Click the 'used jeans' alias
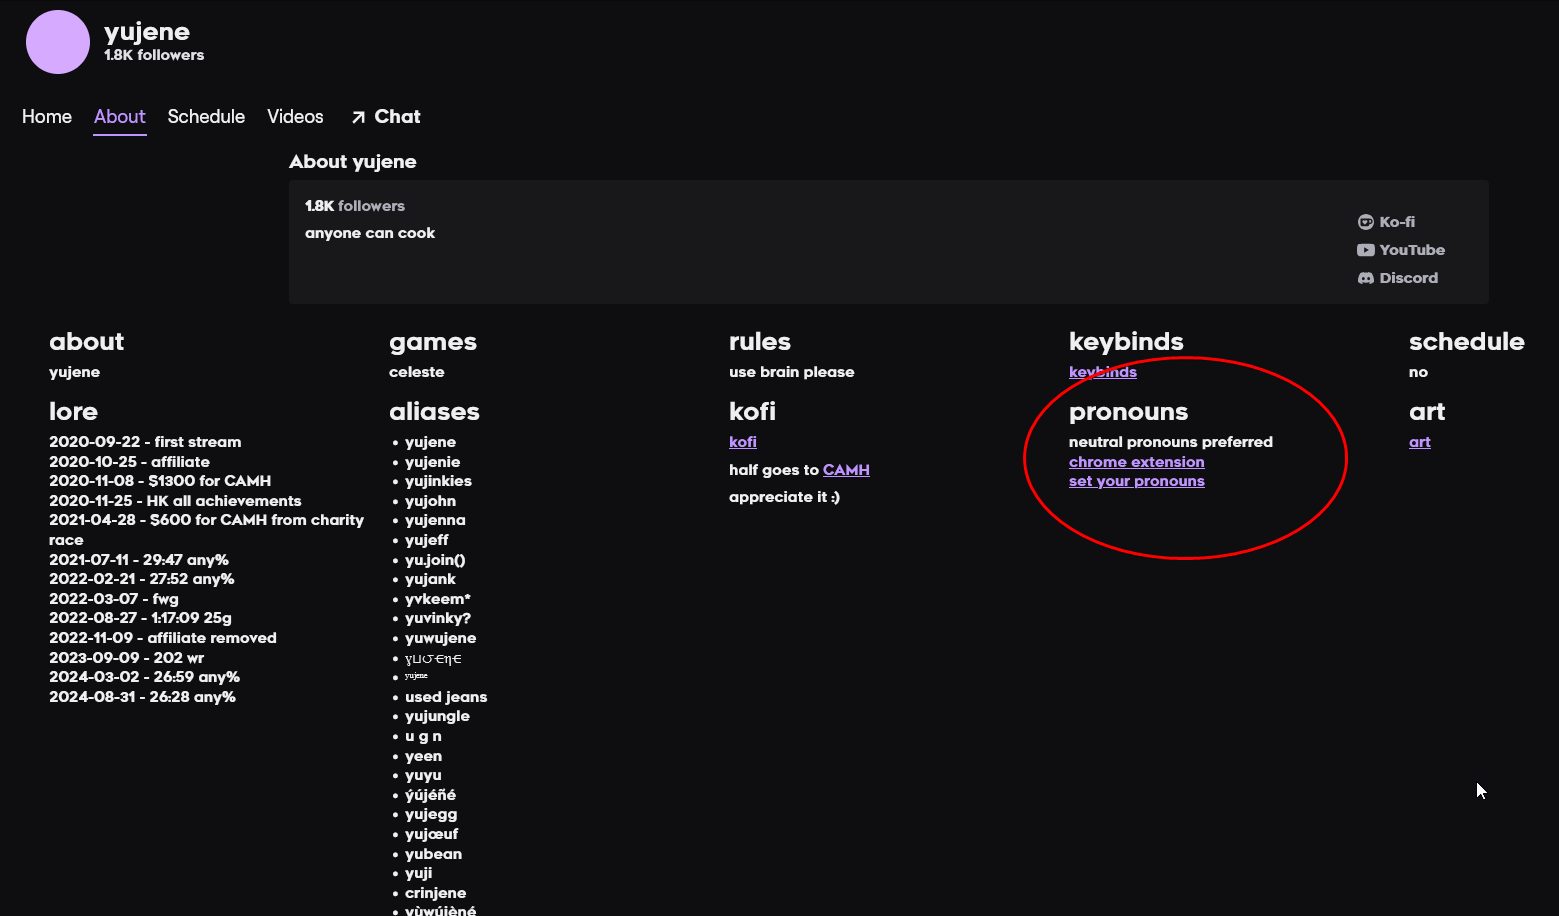The image size is (1559, 916). pos(446,697)
